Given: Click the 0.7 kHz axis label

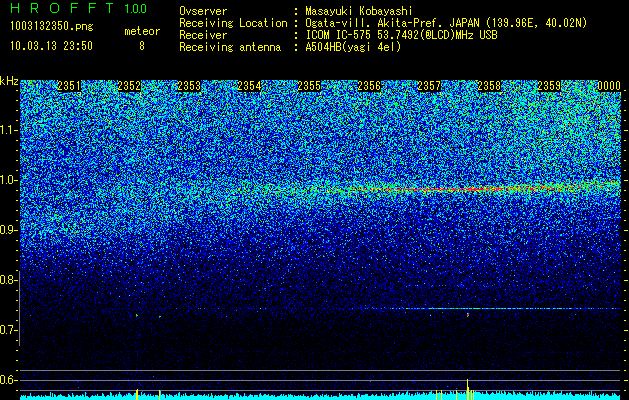Looking at the screenshot, I should tap(8, 330).
